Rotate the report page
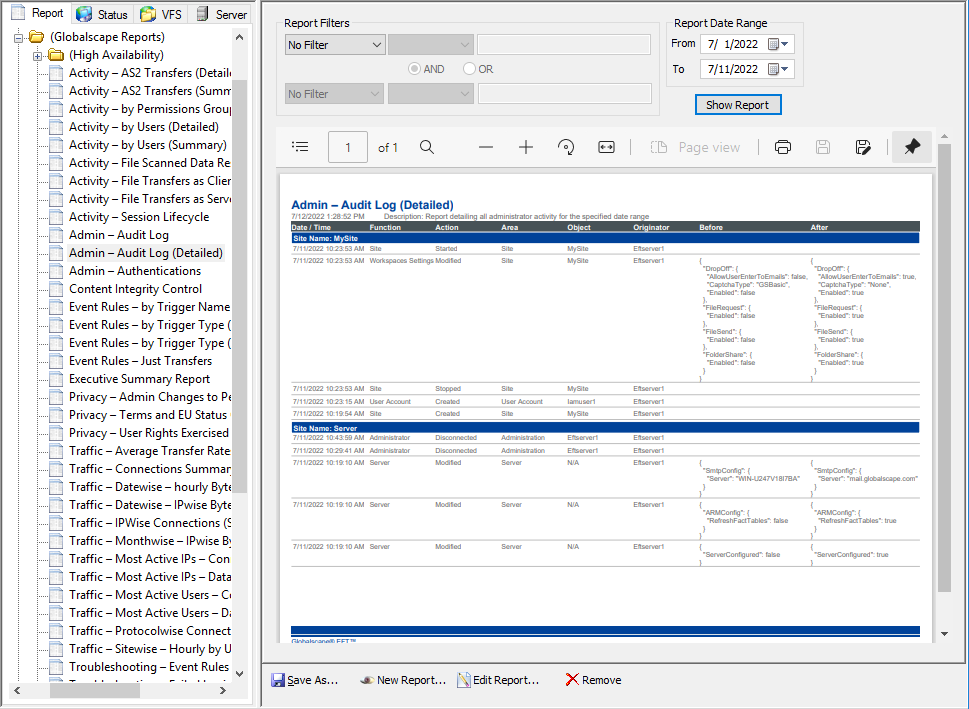 click(566, 147)
